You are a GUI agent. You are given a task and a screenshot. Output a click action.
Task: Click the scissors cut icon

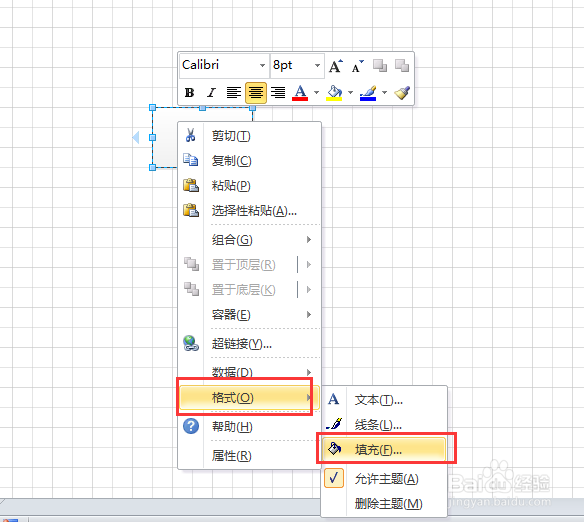click(x=190, y=135)
